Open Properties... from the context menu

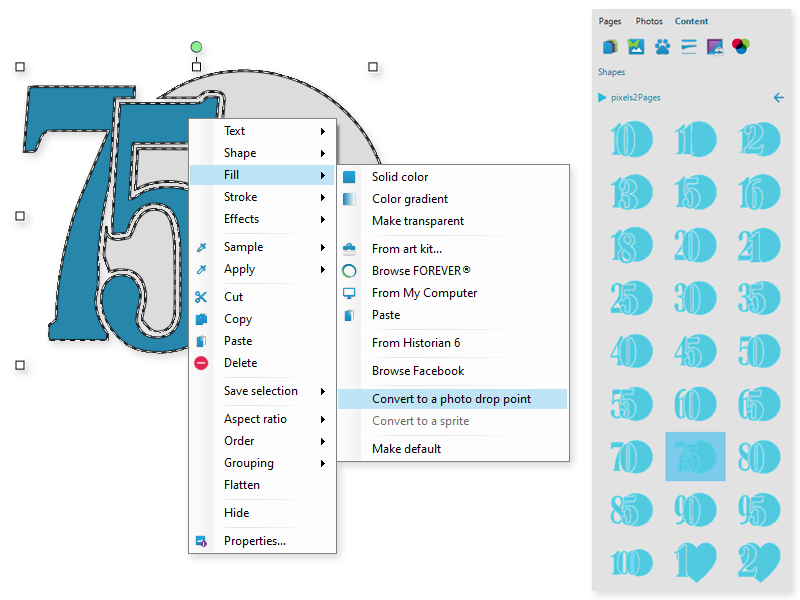[262, 541]
